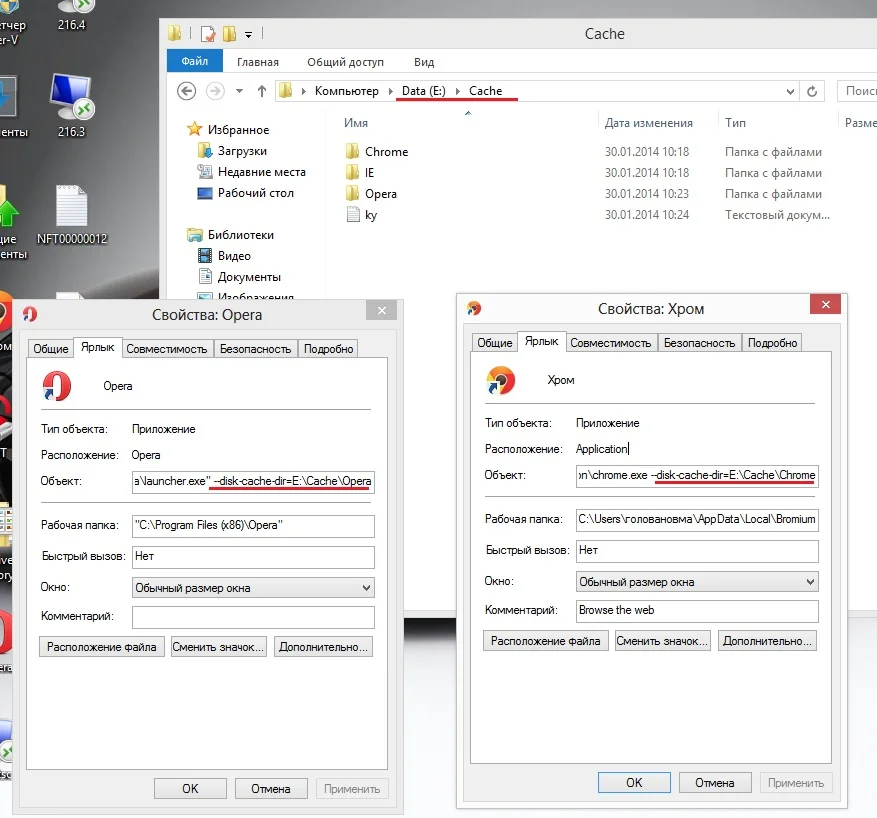Screen dimensions: 877x818
Task: Open Документы library in navigation pane
Action: coord(249,277)
